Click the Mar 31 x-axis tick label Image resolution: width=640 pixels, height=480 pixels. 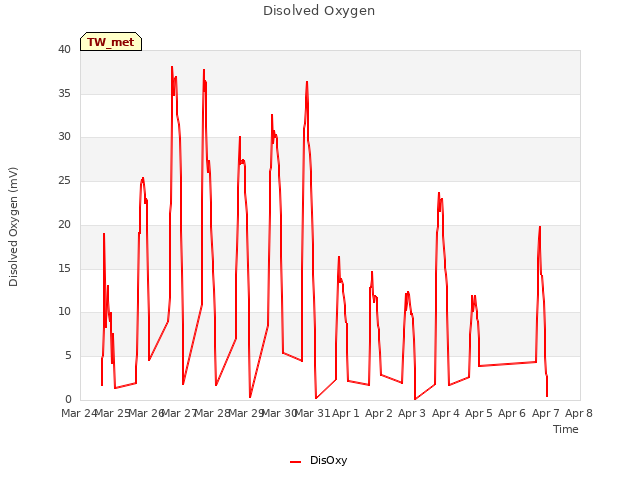(312, 413)
